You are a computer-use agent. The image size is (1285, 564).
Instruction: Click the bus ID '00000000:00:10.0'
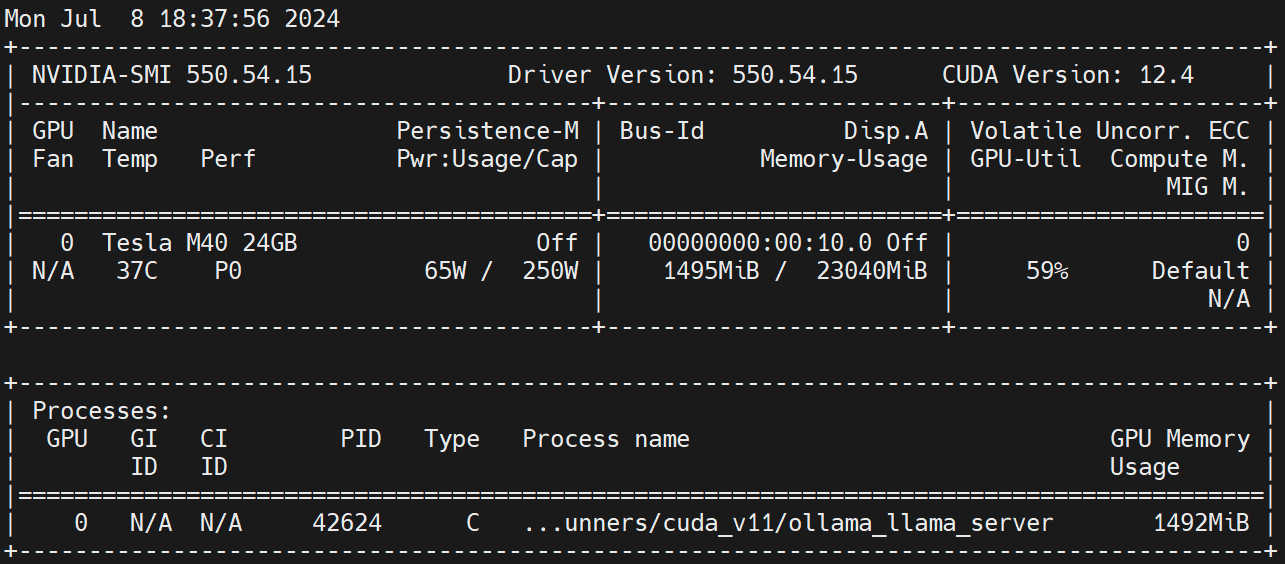(x=760, y=243)
